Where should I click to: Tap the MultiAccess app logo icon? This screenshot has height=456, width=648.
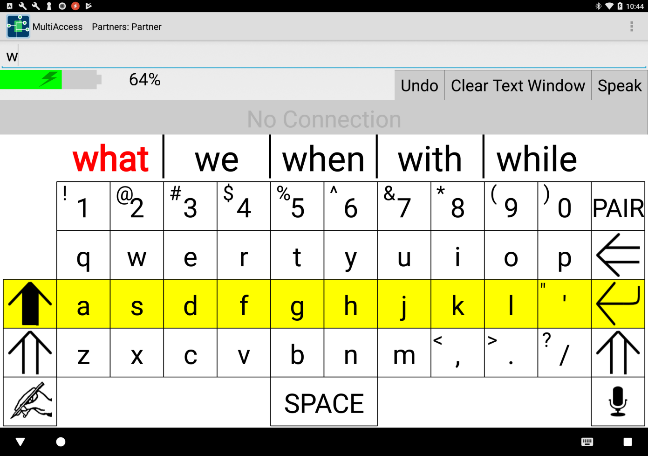point(18,27)
